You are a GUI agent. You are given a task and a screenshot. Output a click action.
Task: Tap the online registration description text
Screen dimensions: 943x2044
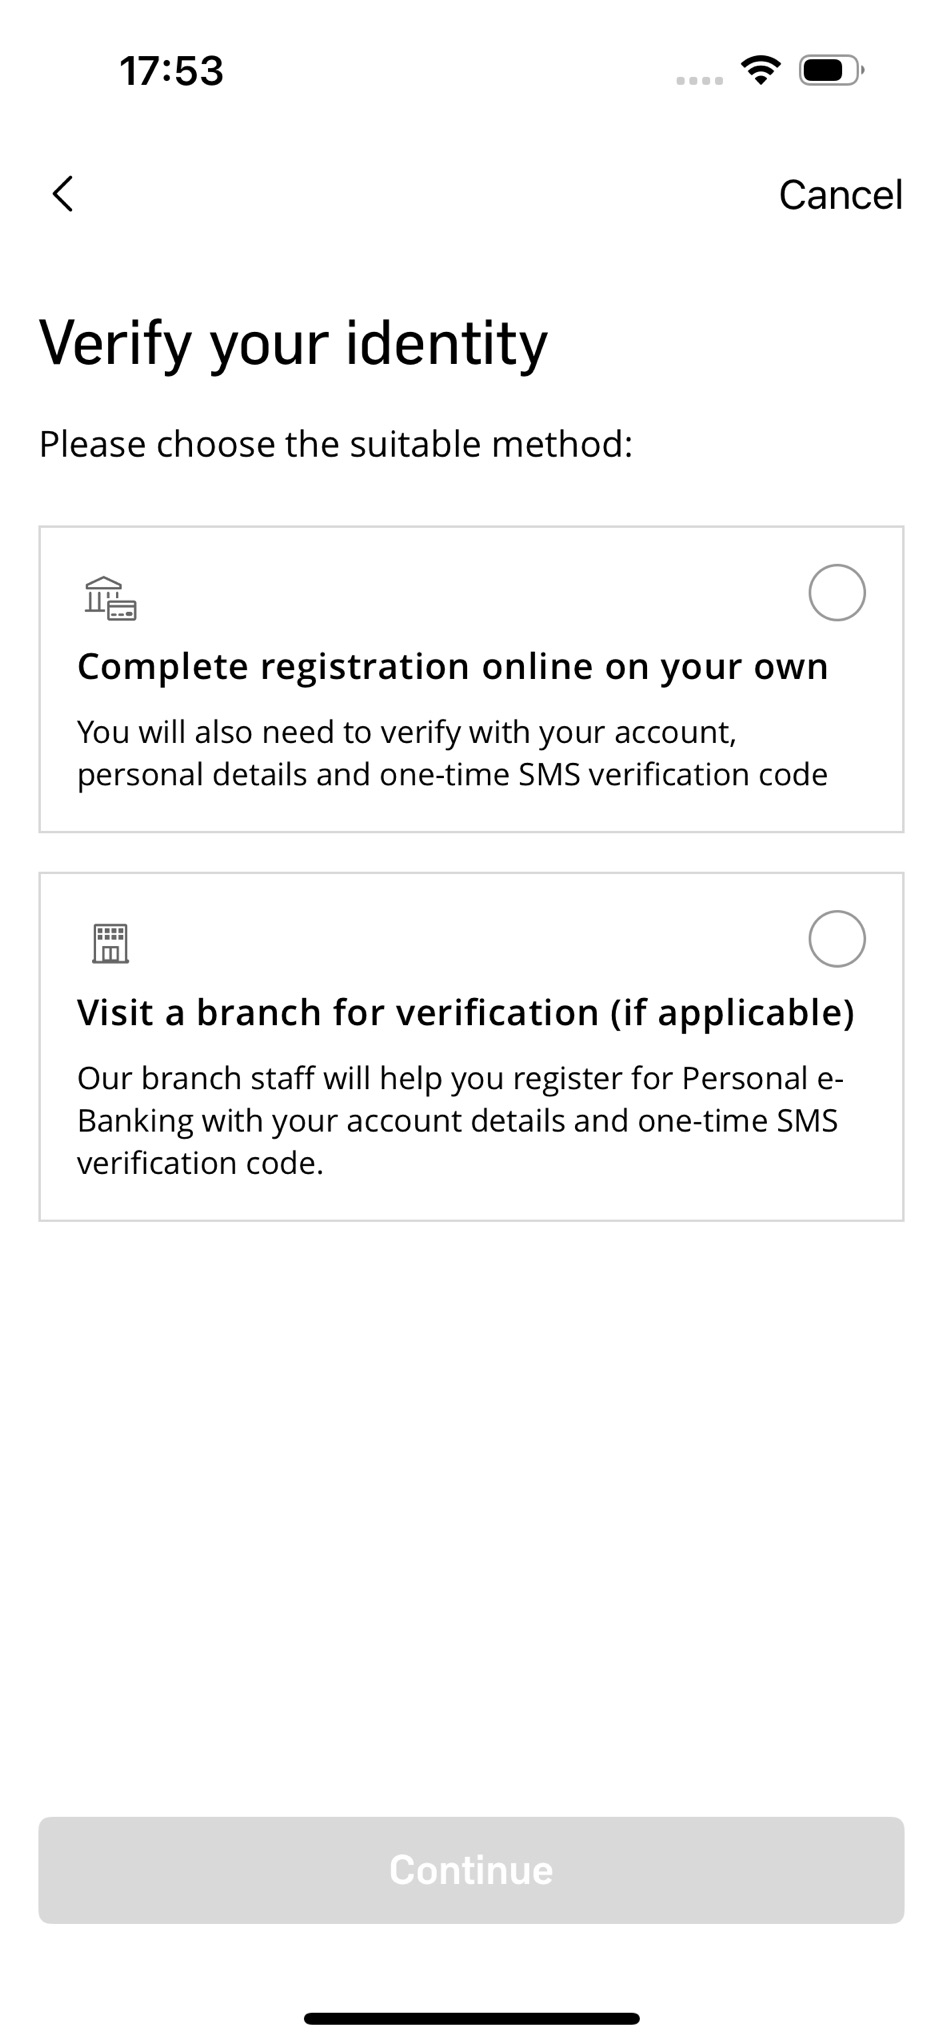[452, 753]
